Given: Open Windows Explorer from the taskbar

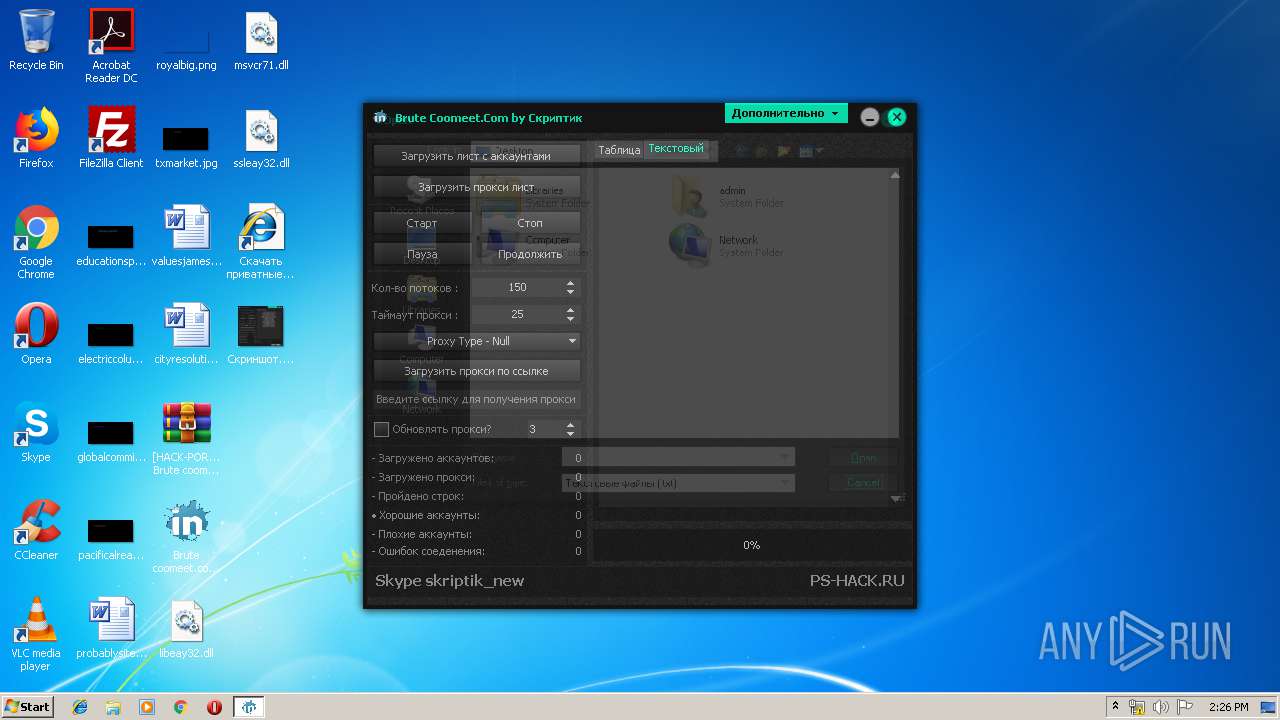Looking at the screenshot, I should coord(113,707).
